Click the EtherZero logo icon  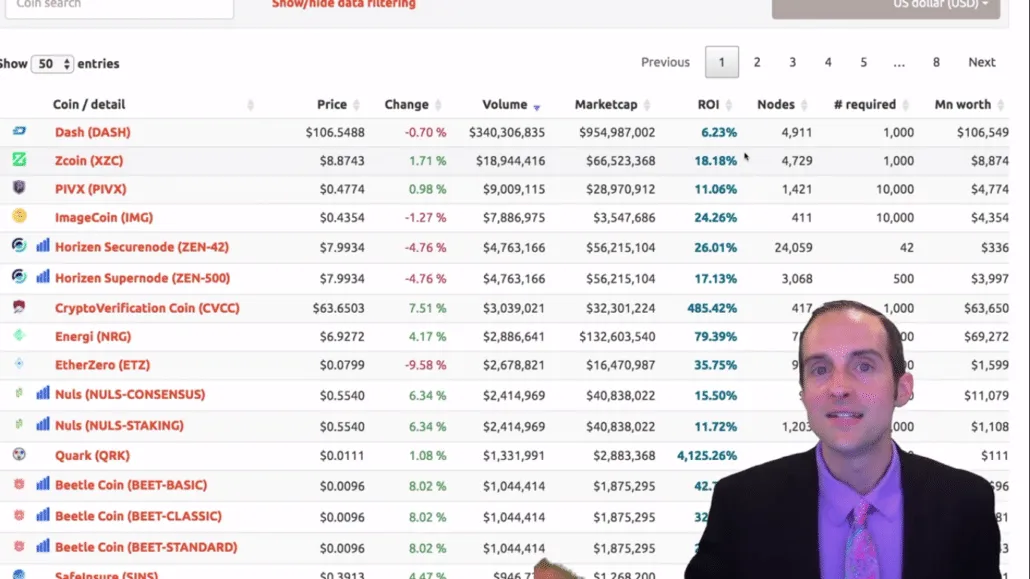pyautogui.click(x=19, y=363)
